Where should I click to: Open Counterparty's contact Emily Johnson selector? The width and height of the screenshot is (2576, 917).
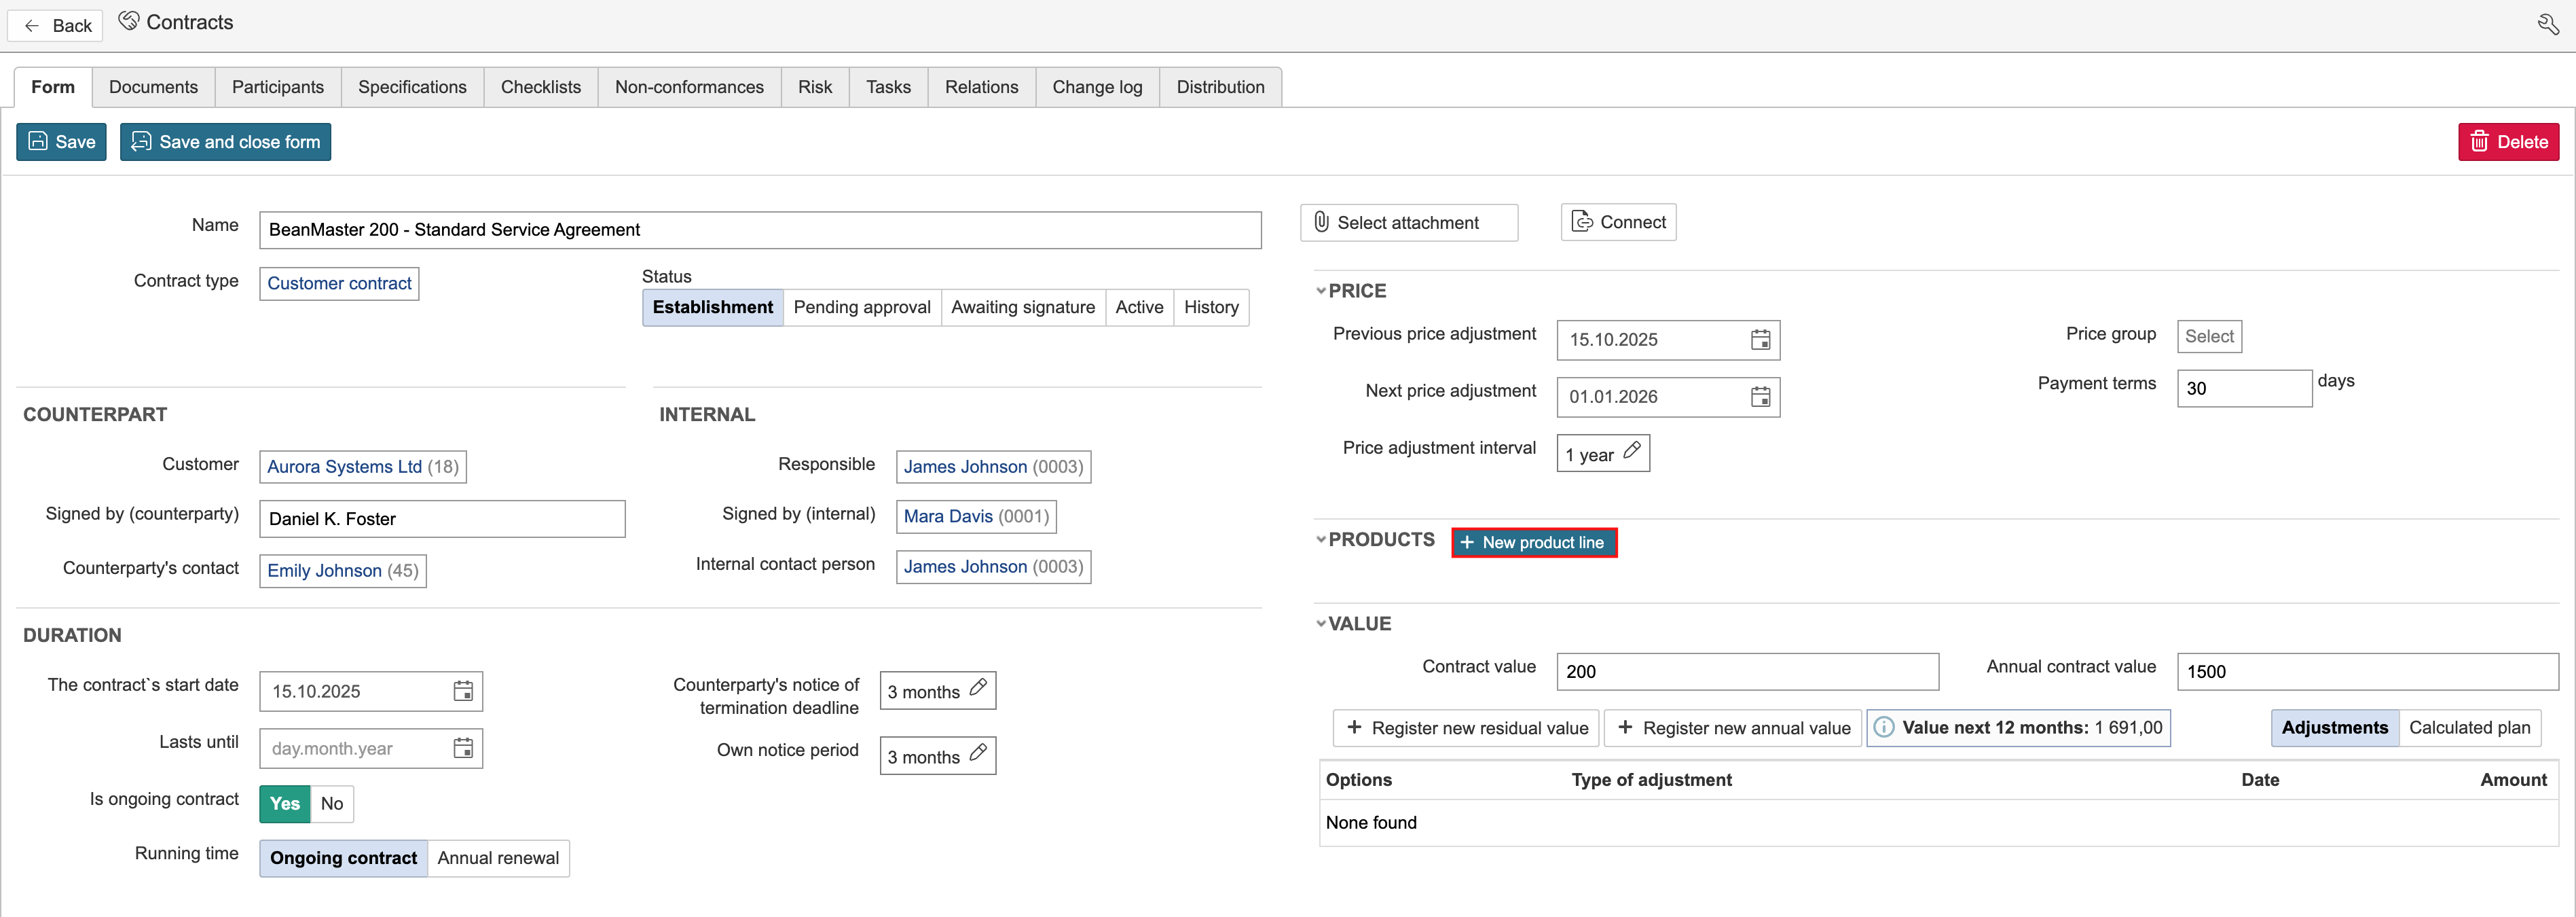[x=343, y=570]
